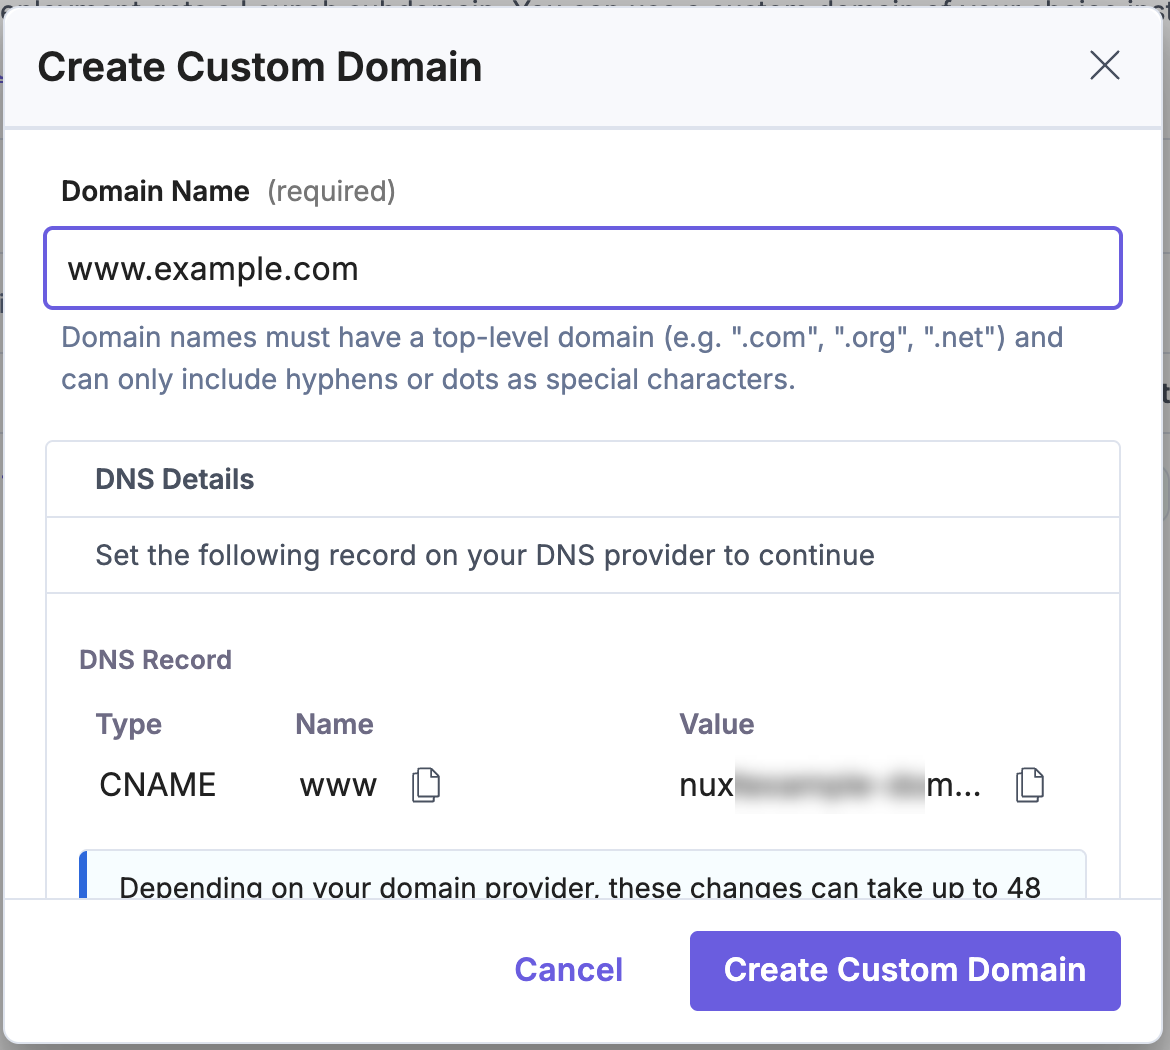
Task: Select the duplicate-pages icon in Name column
Action: pyautogui.click(x=425, y=785)
